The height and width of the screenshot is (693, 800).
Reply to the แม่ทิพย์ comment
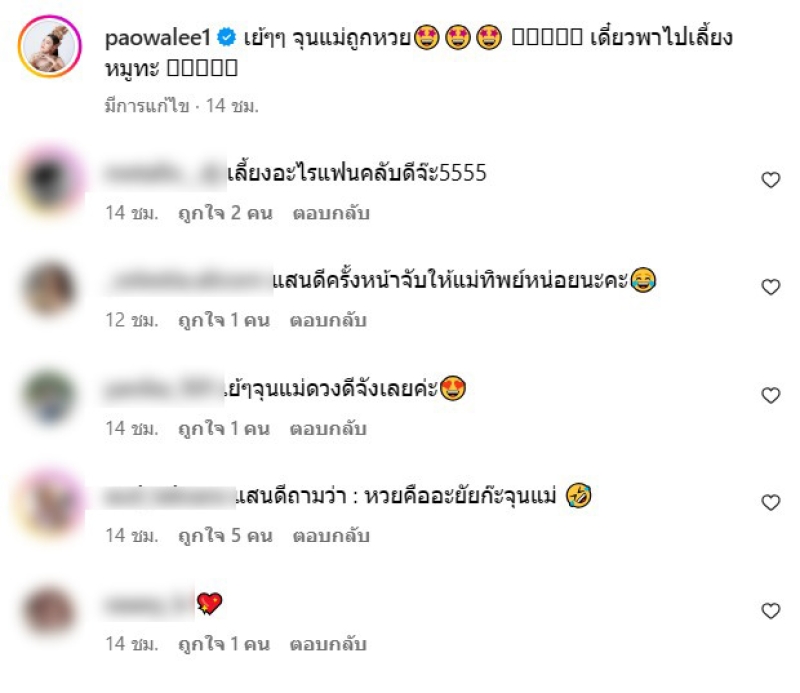(328, 320)
